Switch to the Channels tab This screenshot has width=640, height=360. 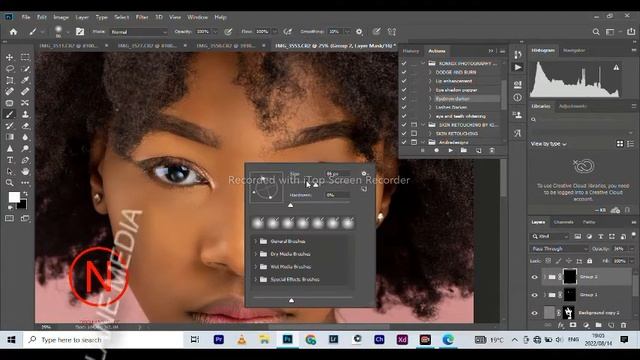coord(564,222)
